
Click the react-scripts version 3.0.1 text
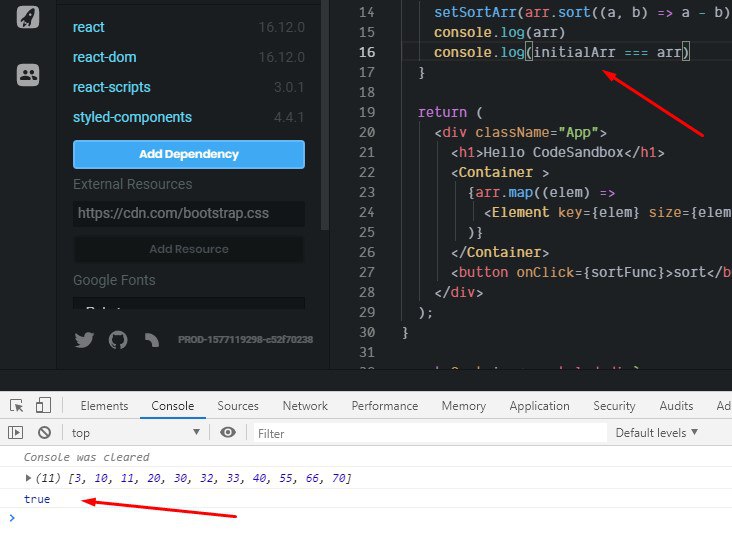[x=289, y=87]
